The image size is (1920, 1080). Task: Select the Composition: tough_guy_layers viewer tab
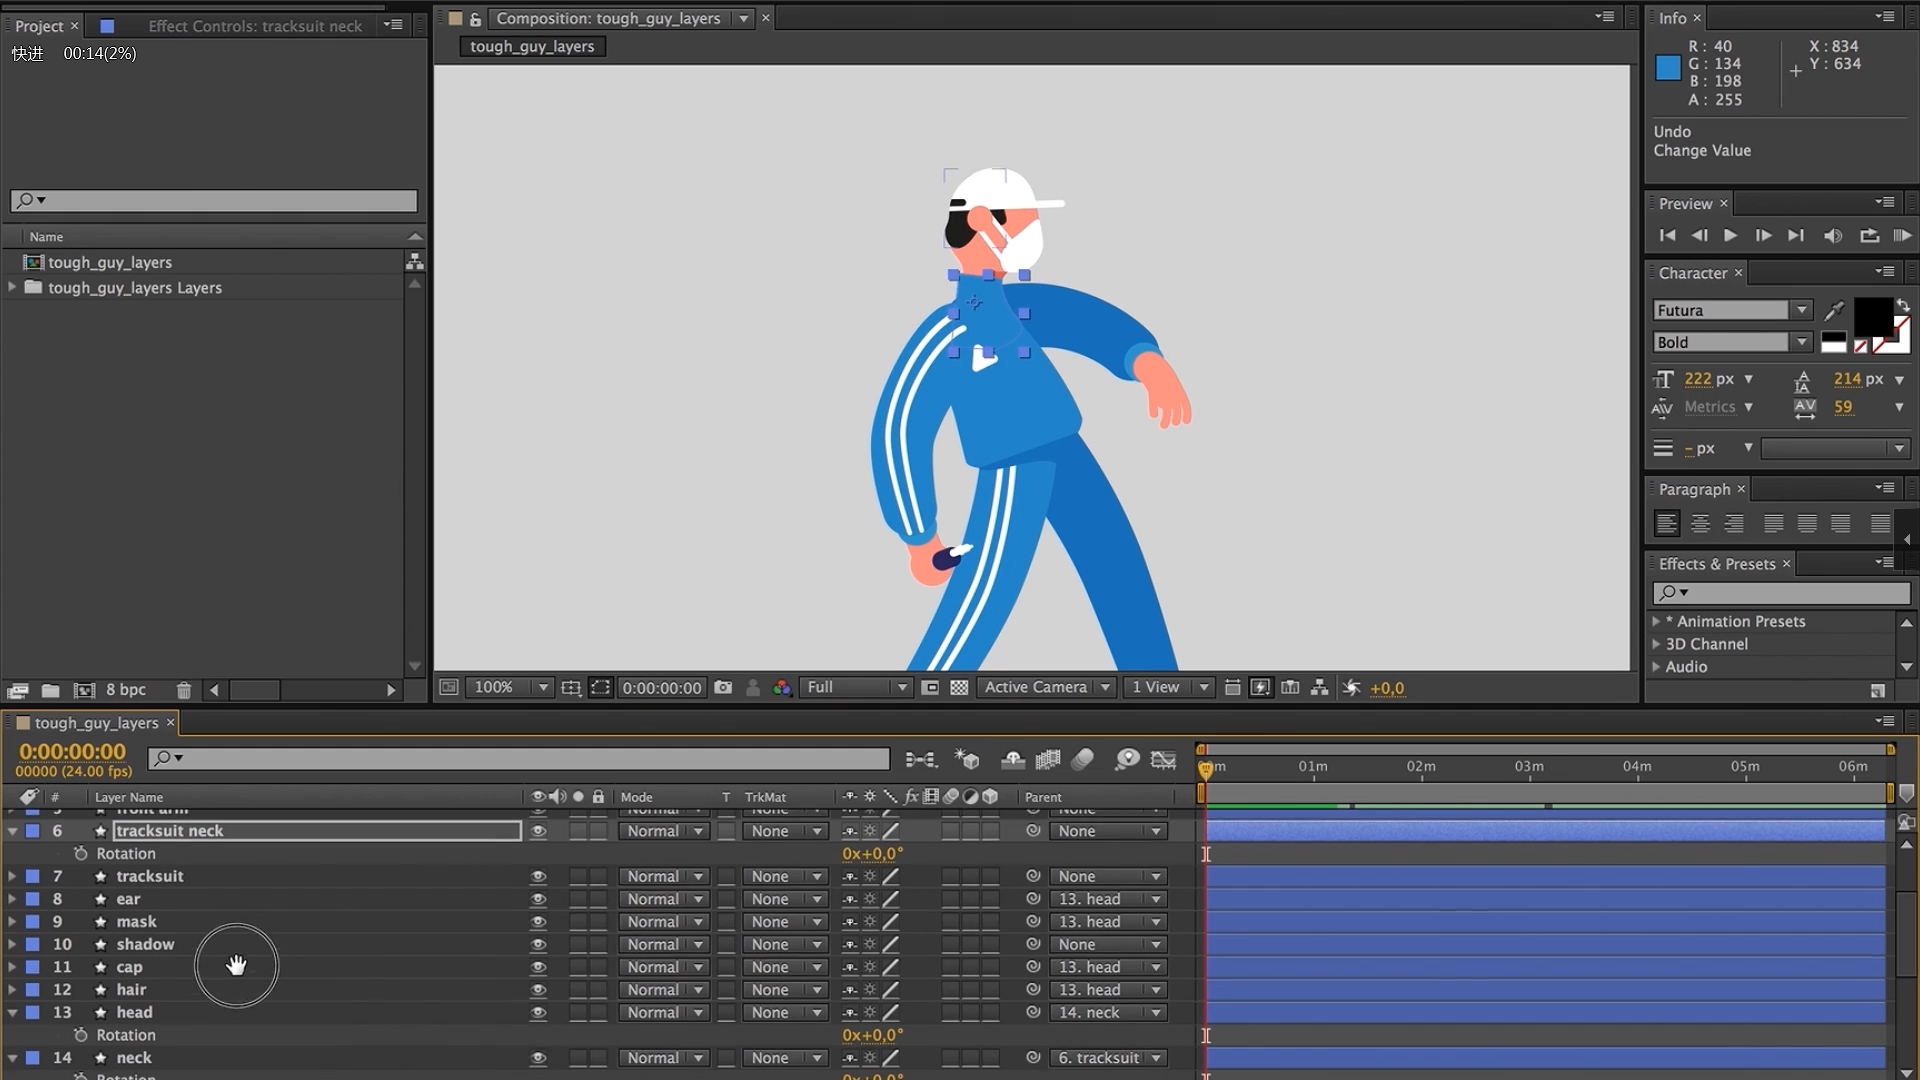click(x=608, y=18)
